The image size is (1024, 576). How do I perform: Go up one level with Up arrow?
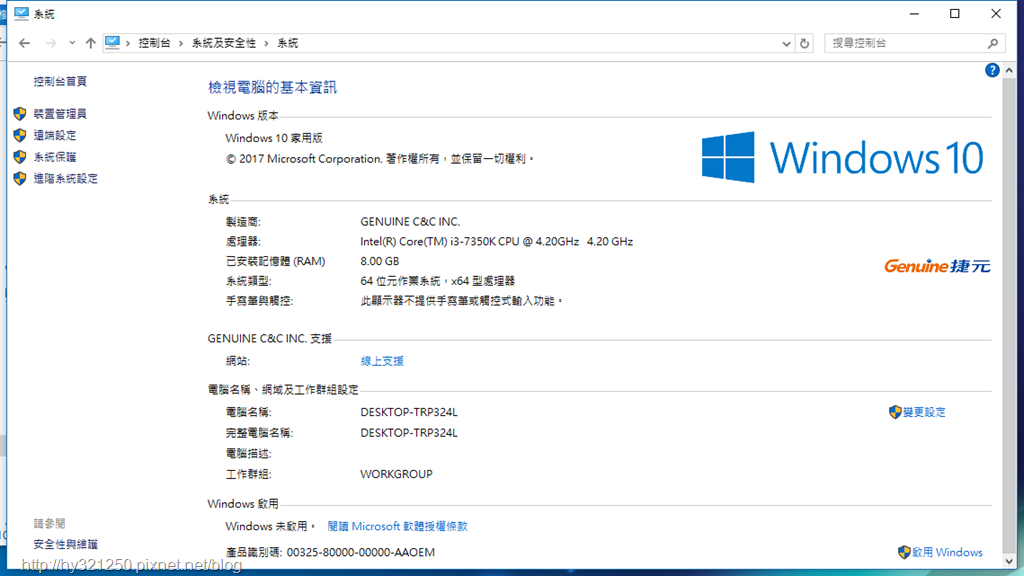point(90,43)
